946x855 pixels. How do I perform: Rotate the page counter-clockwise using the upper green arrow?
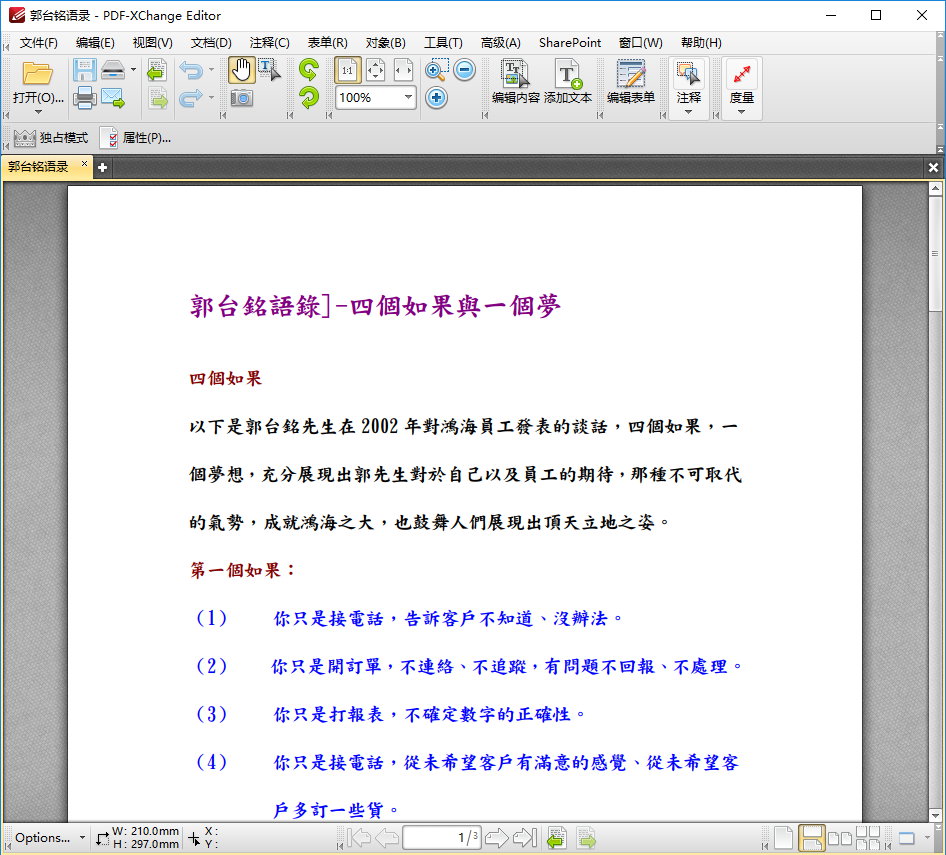coord(309,70)
